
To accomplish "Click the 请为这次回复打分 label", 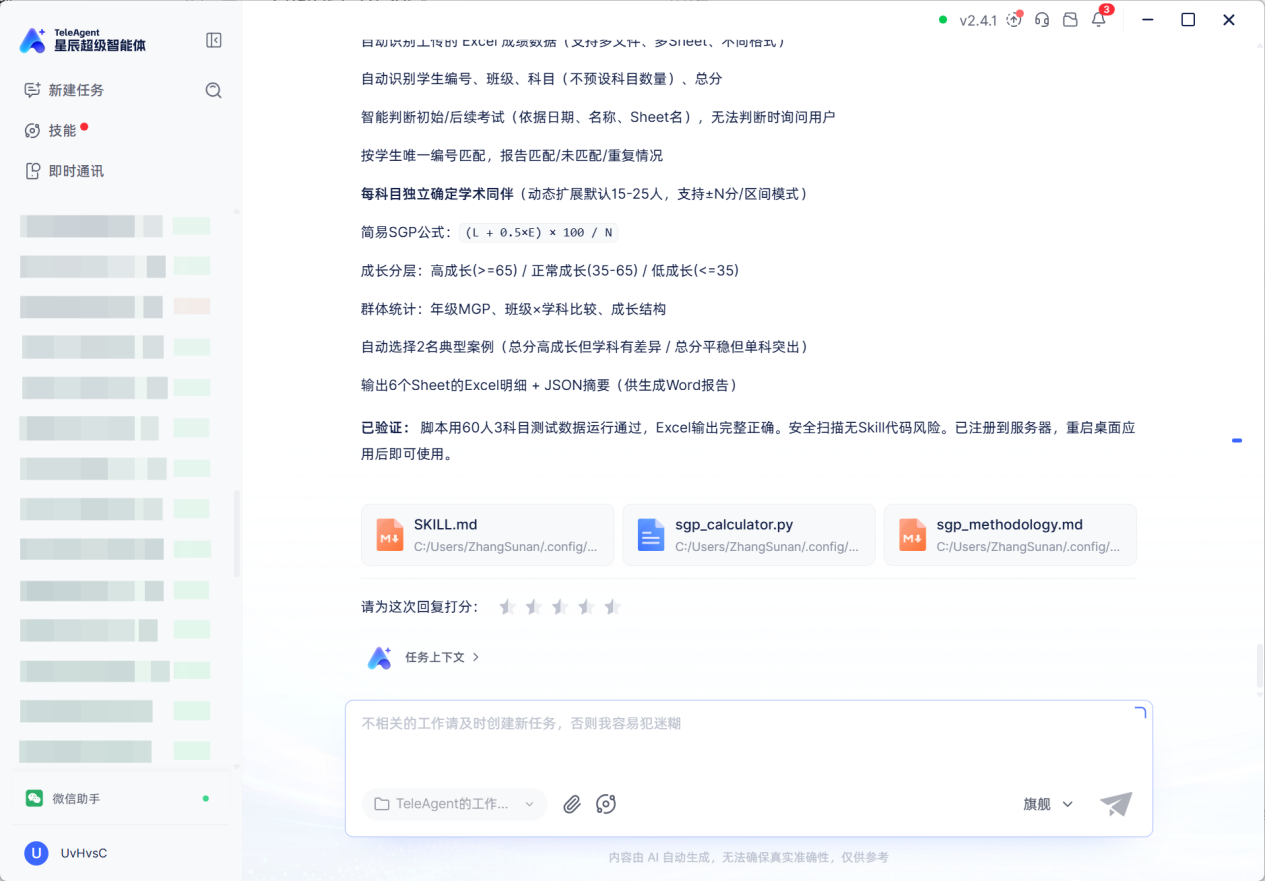I will 420,607.
